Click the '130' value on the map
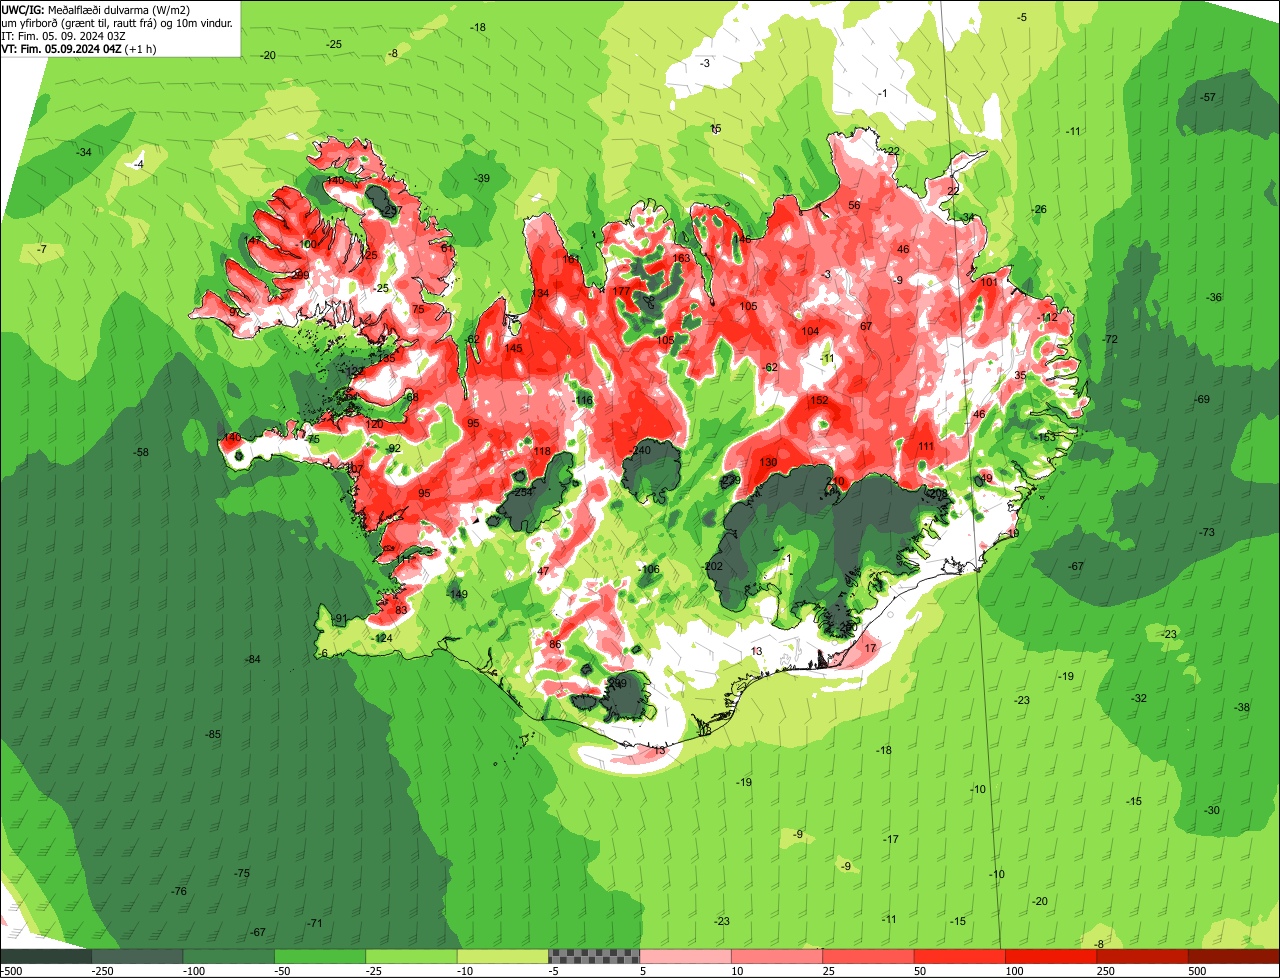The image size is (1280, 978). tap(768, 462)
